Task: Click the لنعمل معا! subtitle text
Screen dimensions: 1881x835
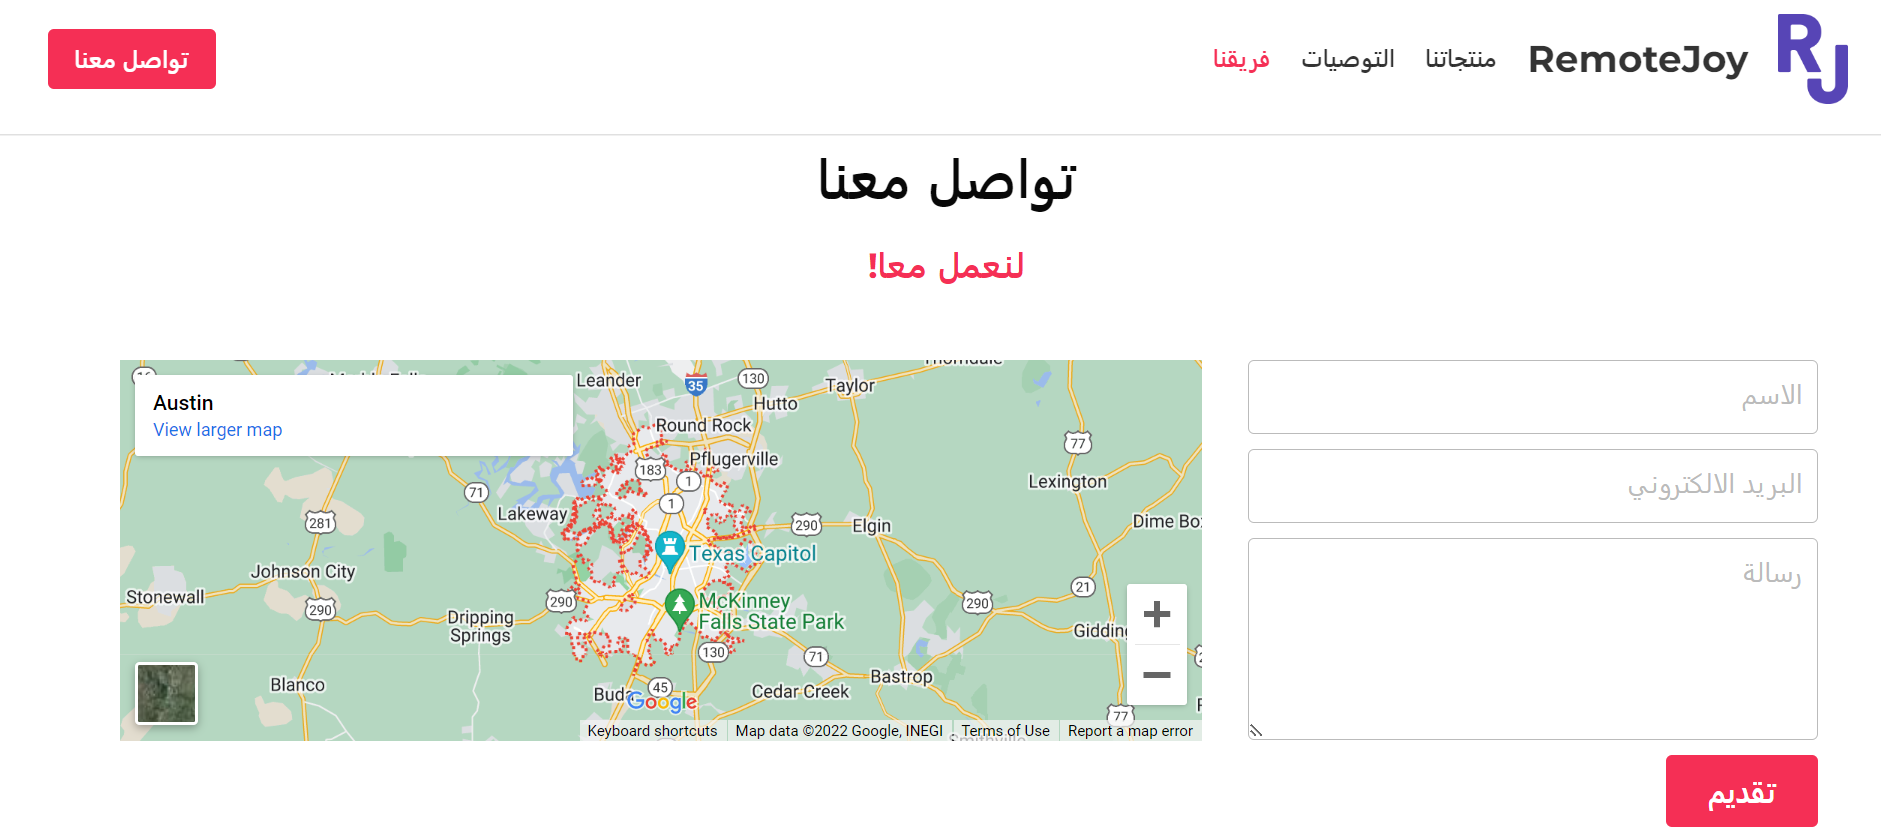Action: point(945,266)
